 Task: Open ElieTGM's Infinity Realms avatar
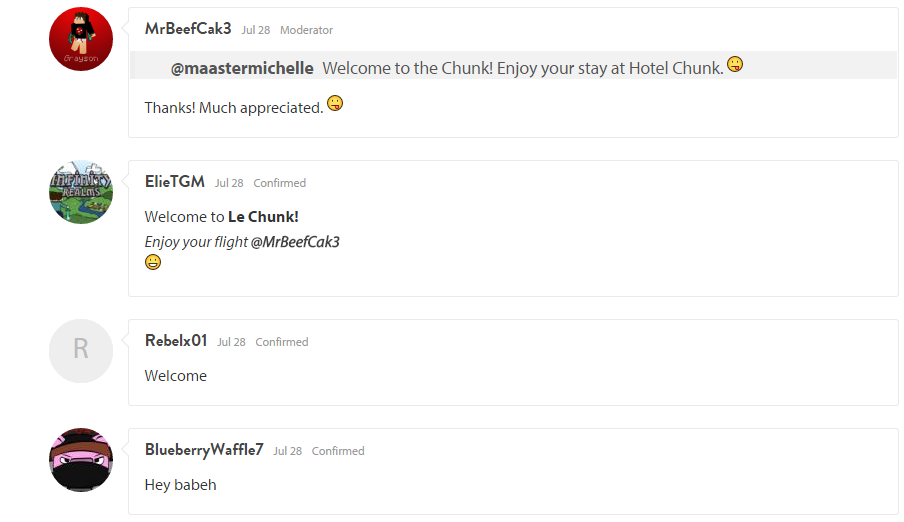point(81,192)
